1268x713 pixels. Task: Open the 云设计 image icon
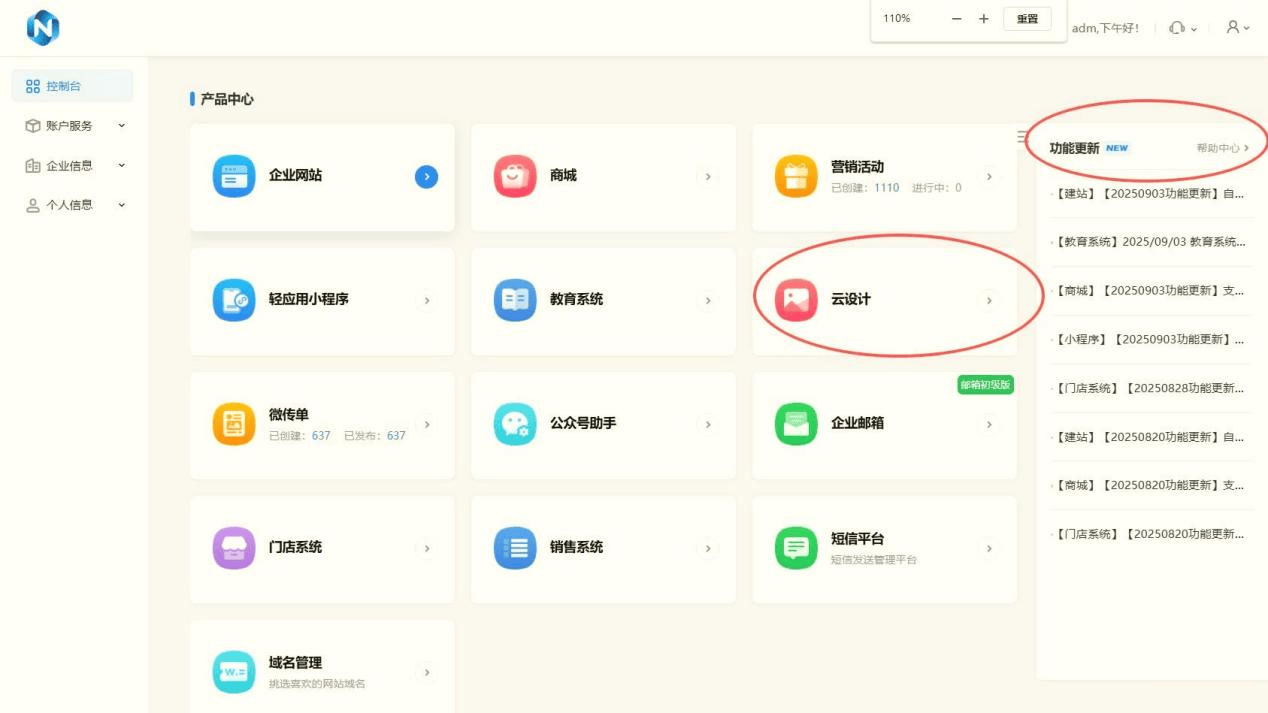coord(796,300)
